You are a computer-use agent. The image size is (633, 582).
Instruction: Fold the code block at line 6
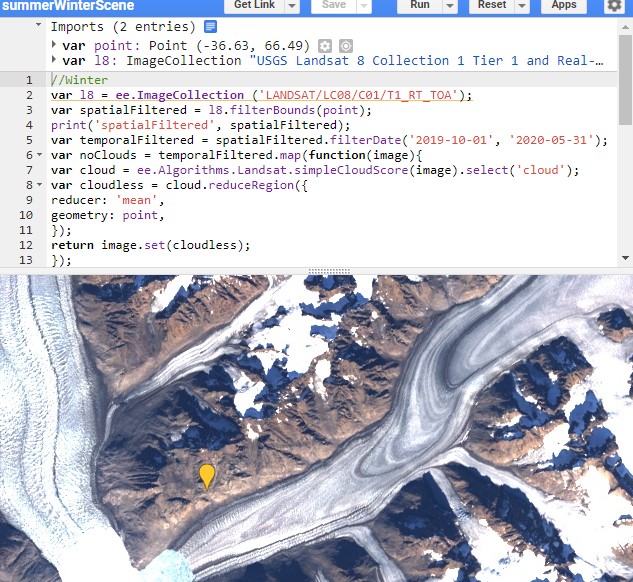point(39,155)
